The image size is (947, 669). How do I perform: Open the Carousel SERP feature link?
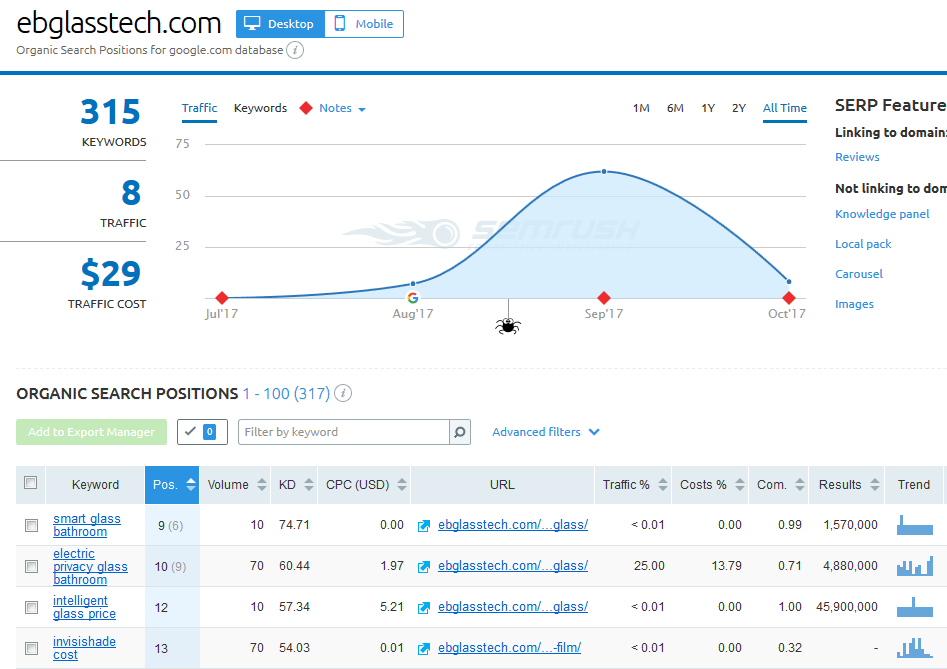pos(859,274)
